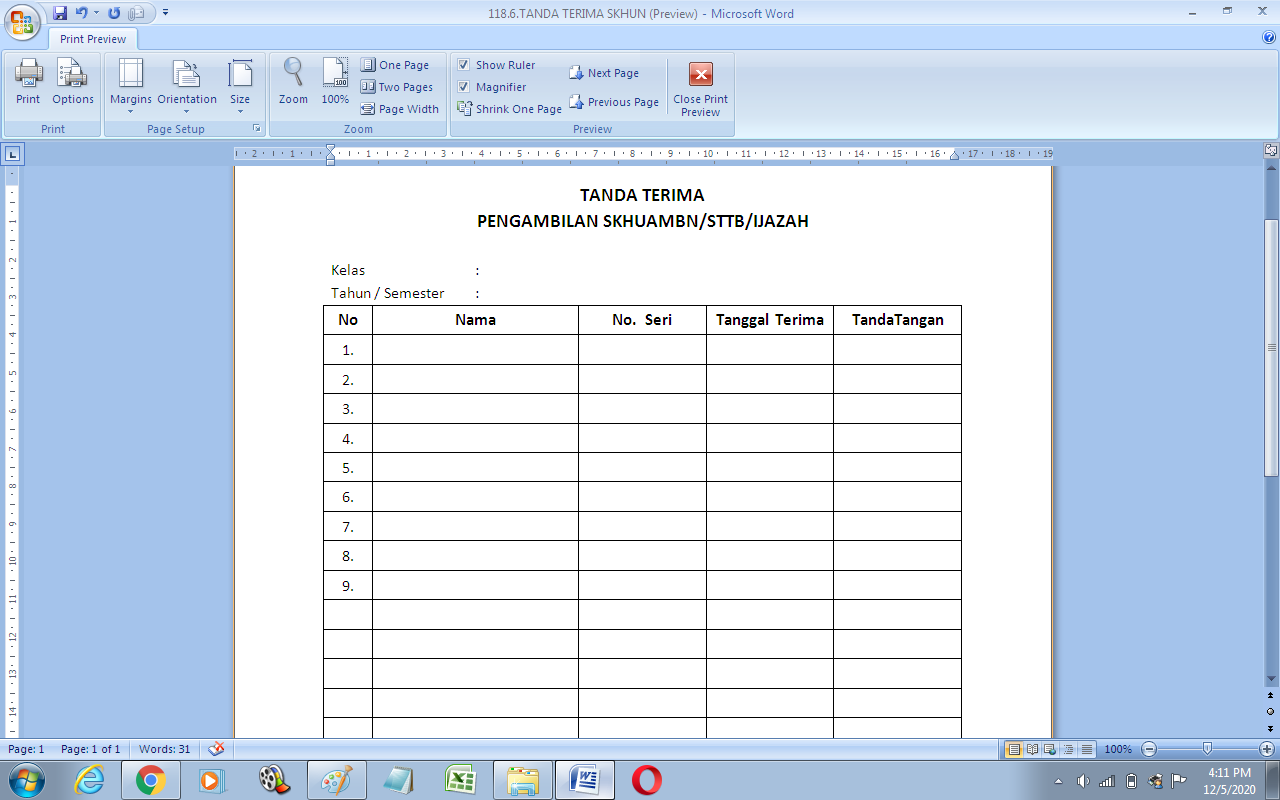Viewport: 1280px width, 800px height.
Task: Set zoom to 100% icon
Action: click(x=335, y=81)
